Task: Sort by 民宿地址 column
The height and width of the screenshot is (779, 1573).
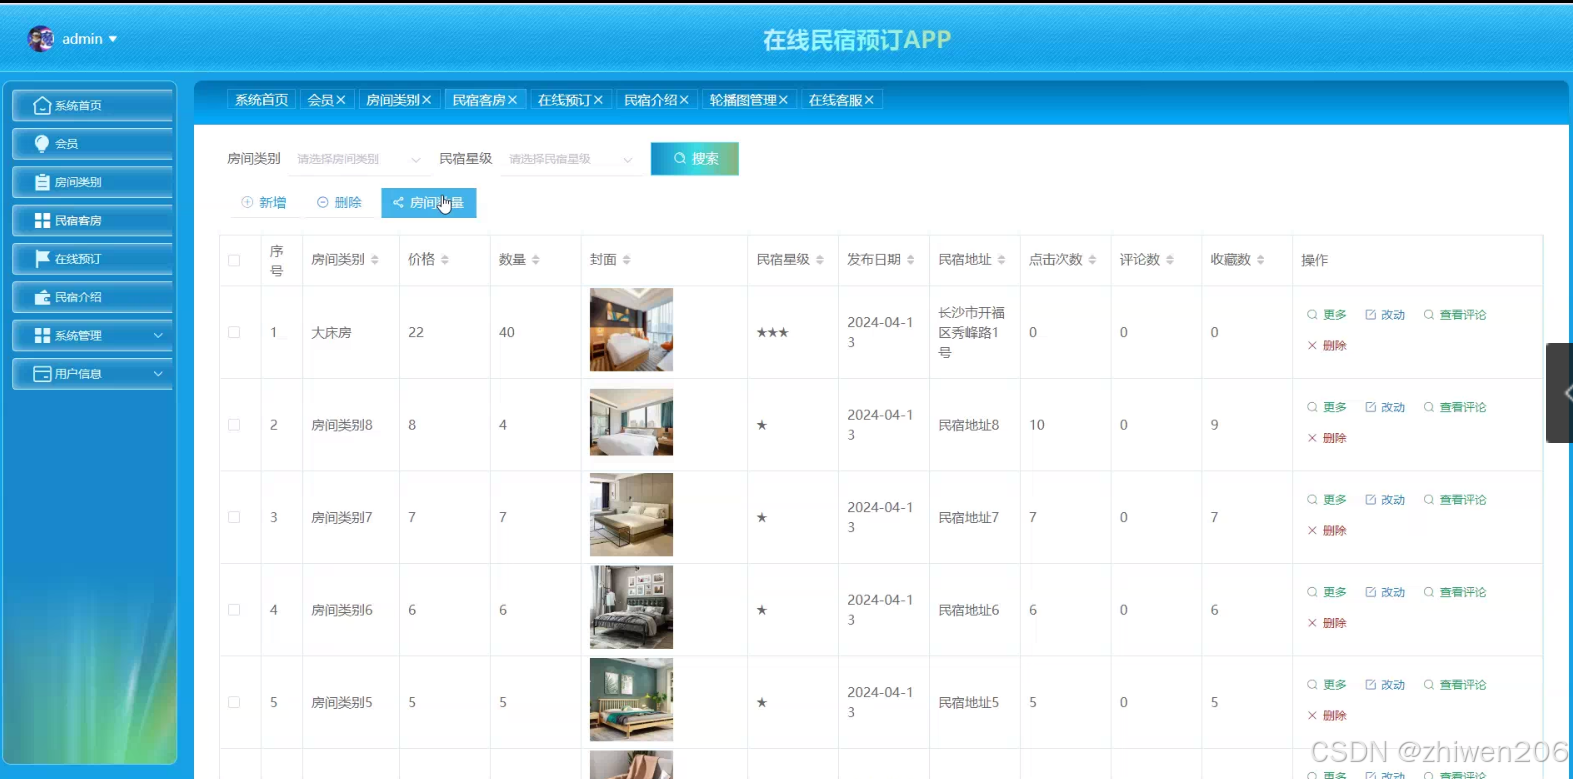Action: 1002,260
